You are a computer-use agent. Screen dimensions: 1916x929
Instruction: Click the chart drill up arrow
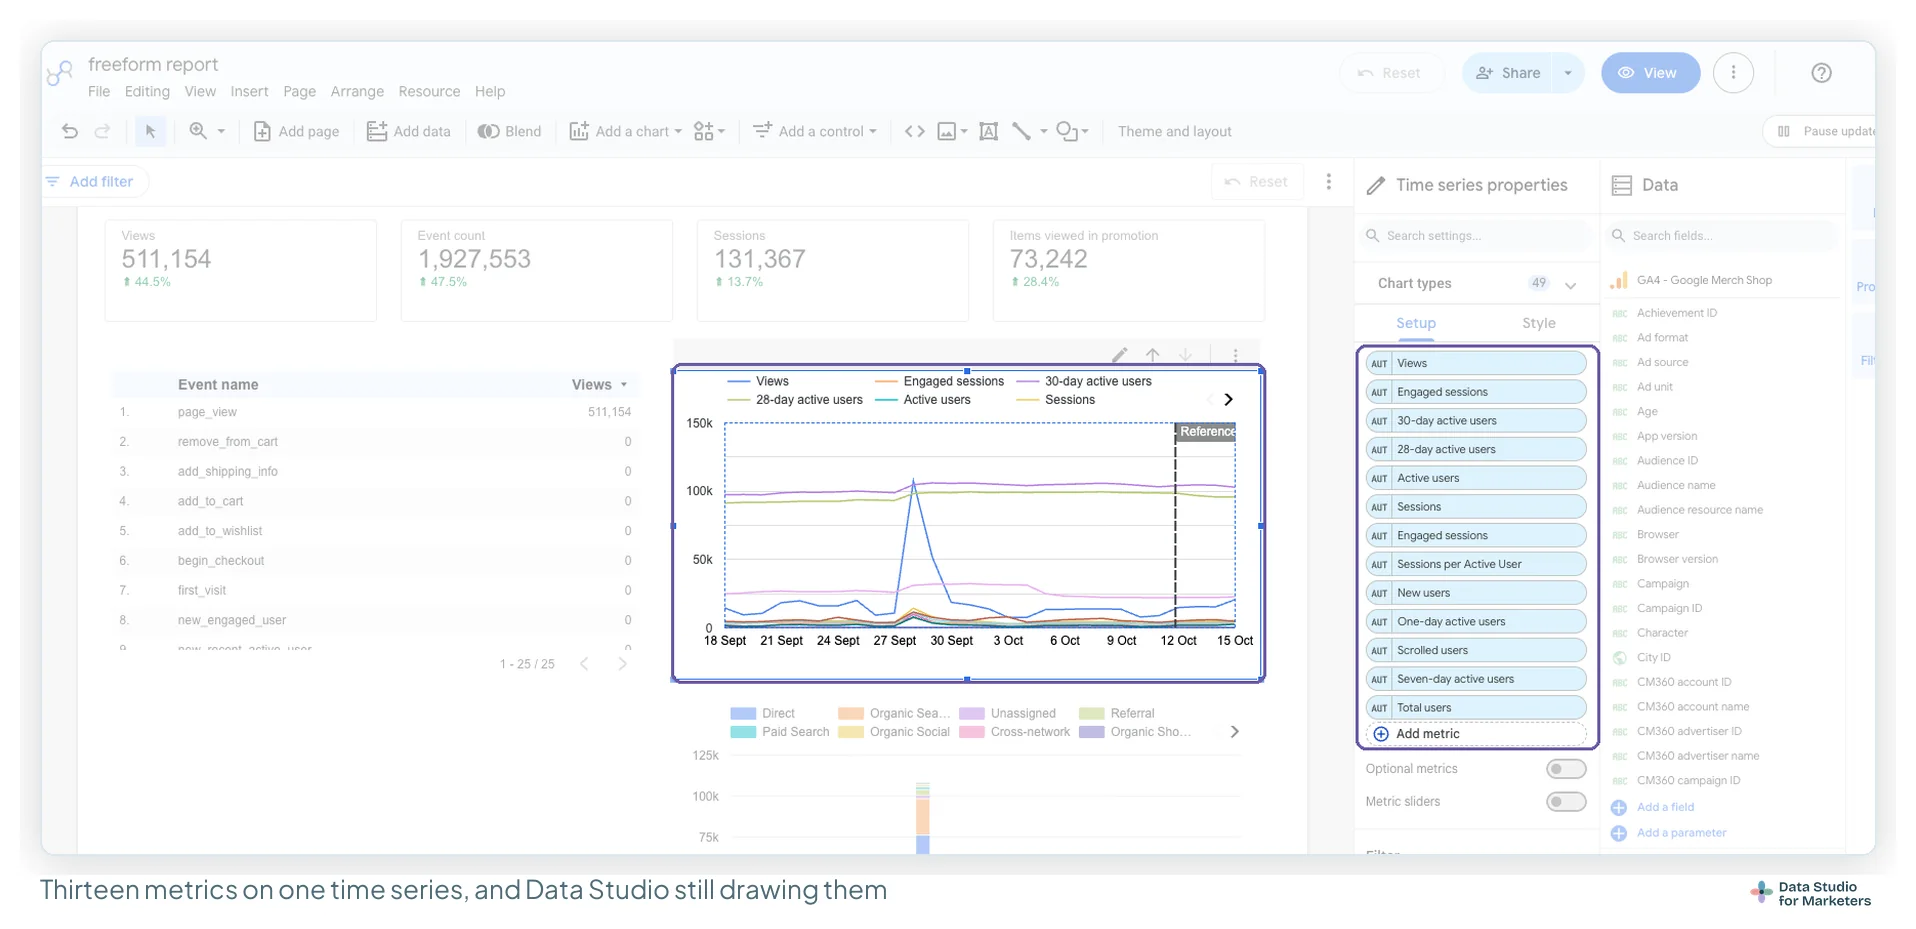(x=1153, y=354)
